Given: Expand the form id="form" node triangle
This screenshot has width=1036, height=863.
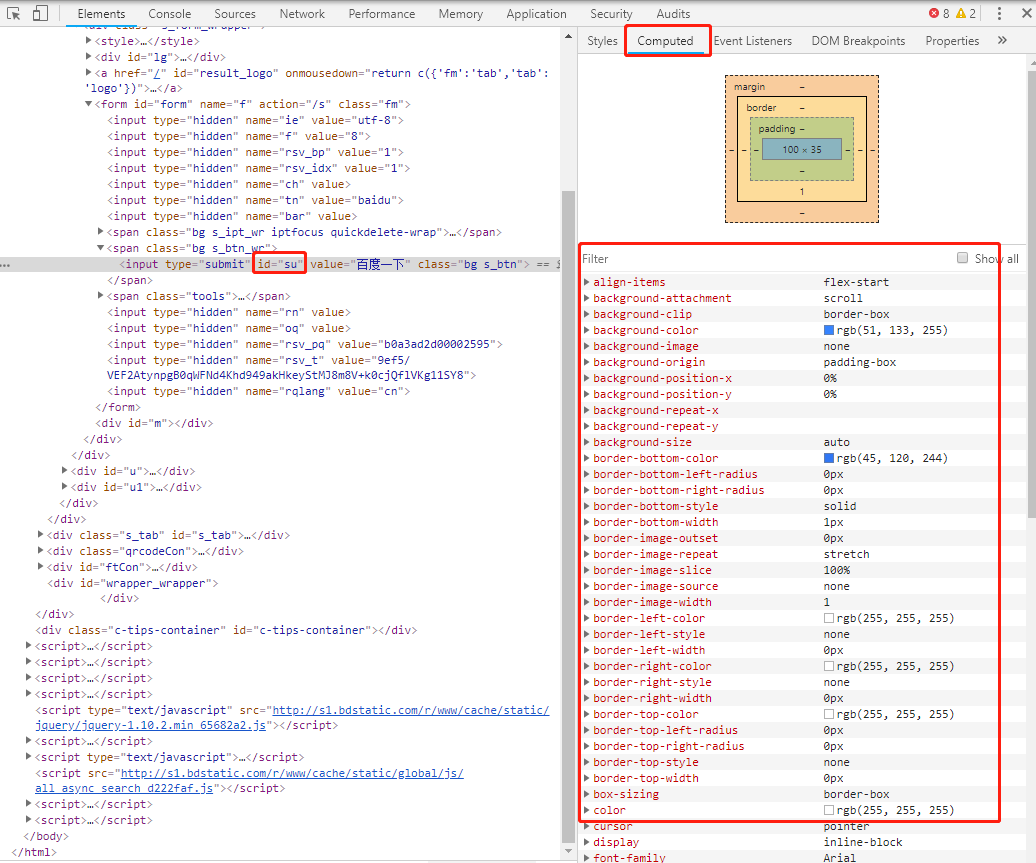Looking at the screenshot, I should [x=89, y=104].
